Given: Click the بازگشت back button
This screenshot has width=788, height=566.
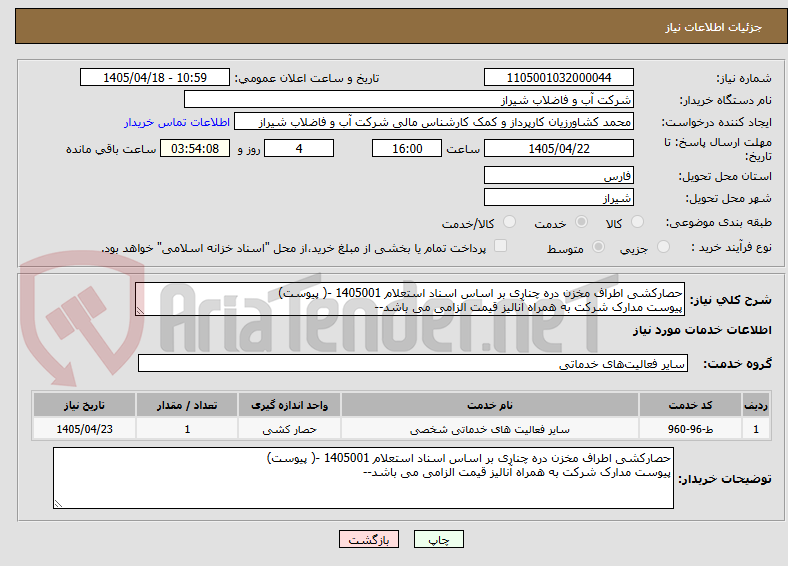Looking at the screenshot, I should (369, 539).
